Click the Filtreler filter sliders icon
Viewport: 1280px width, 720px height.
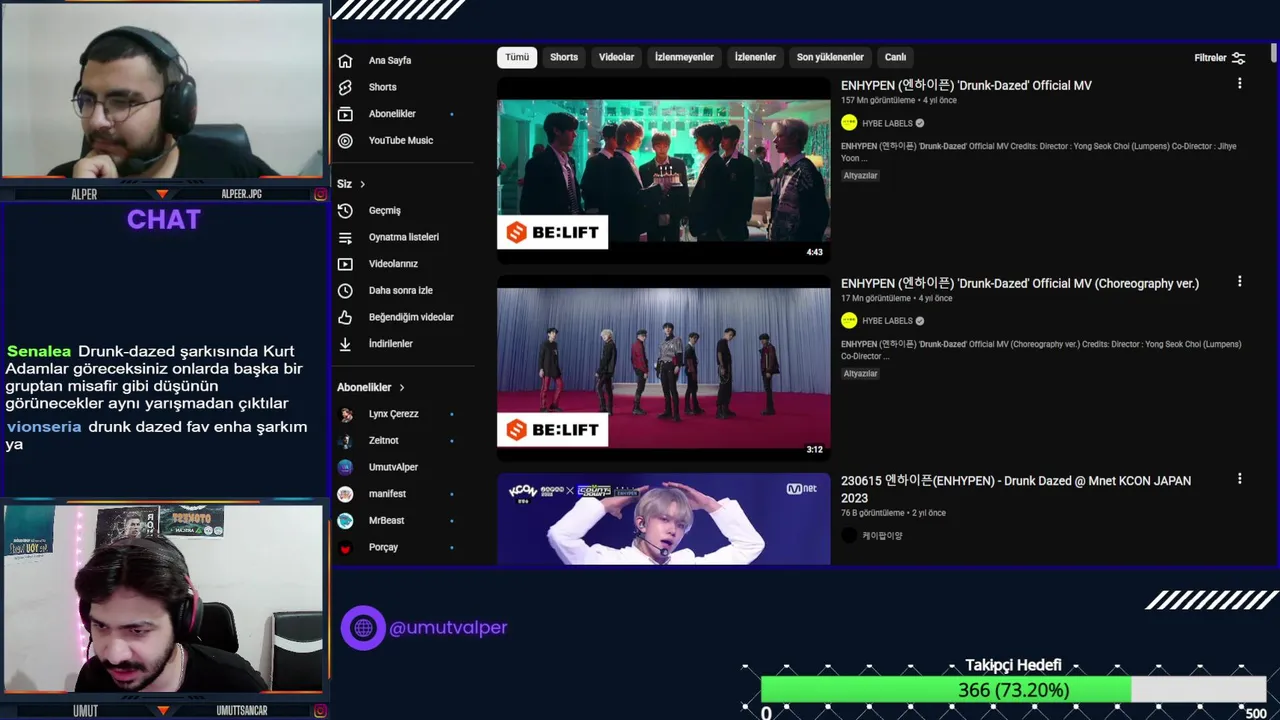point(1239,58)
